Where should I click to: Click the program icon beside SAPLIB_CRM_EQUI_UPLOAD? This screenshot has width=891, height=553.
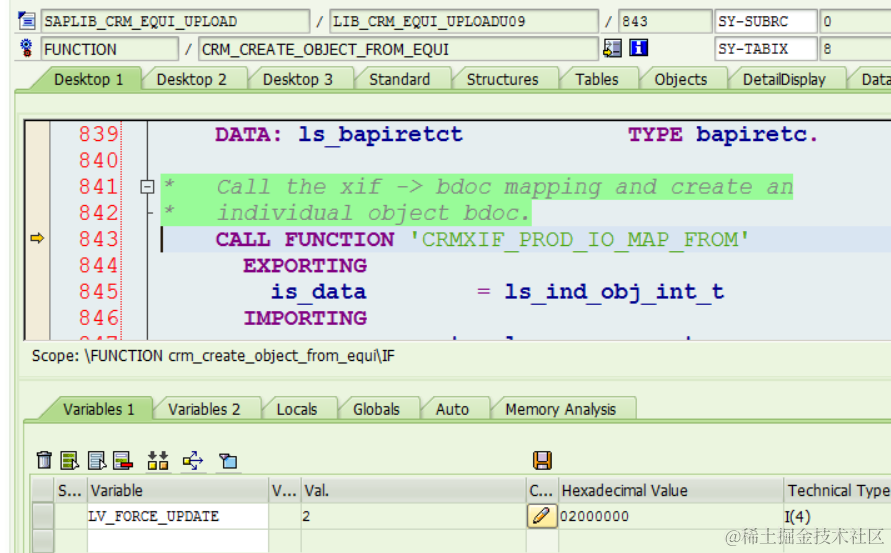26,21
